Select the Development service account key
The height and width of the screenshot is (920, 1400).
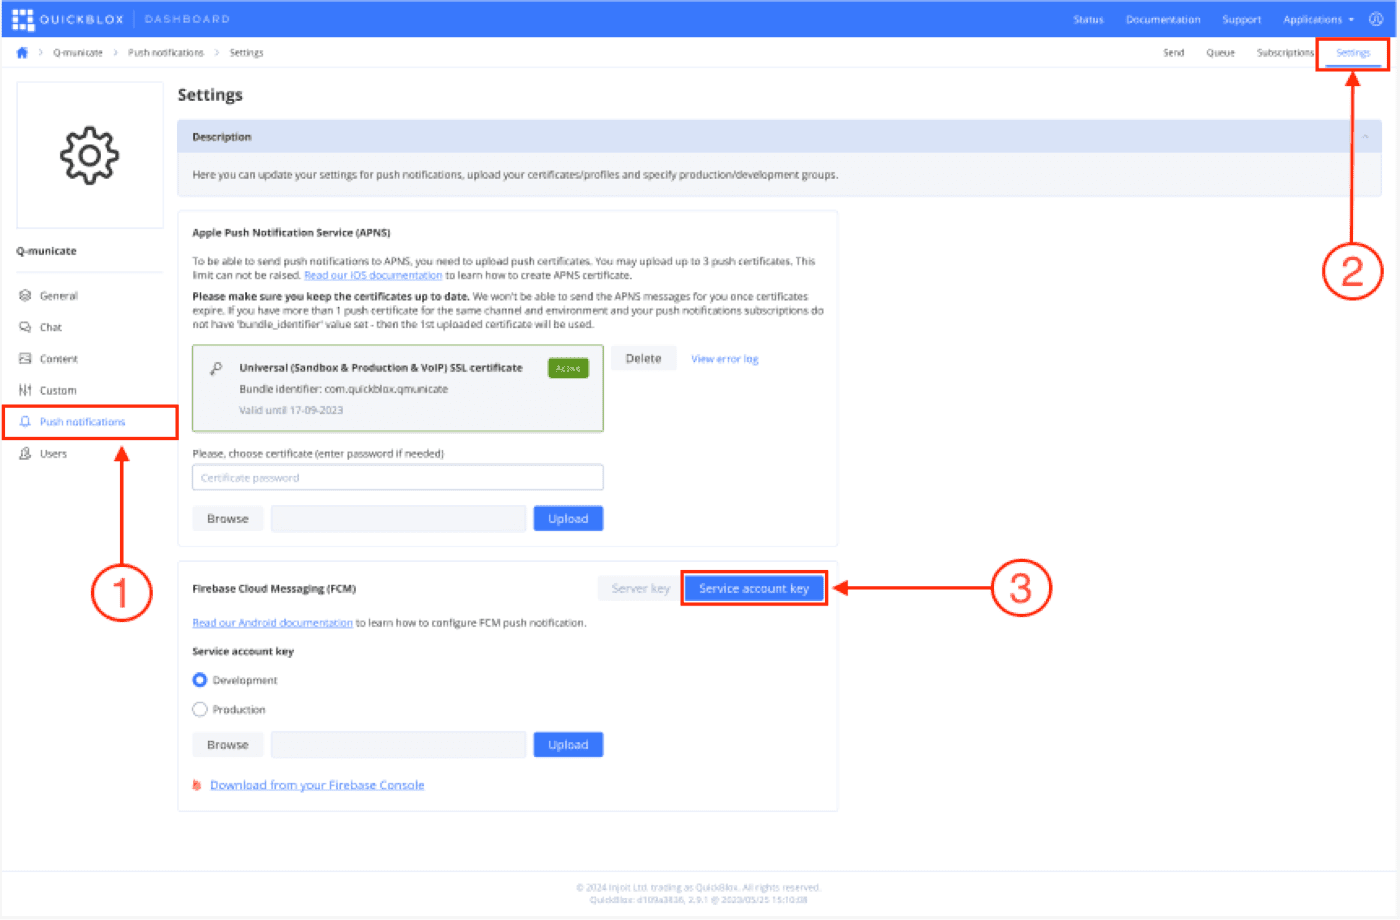[201, 679]
